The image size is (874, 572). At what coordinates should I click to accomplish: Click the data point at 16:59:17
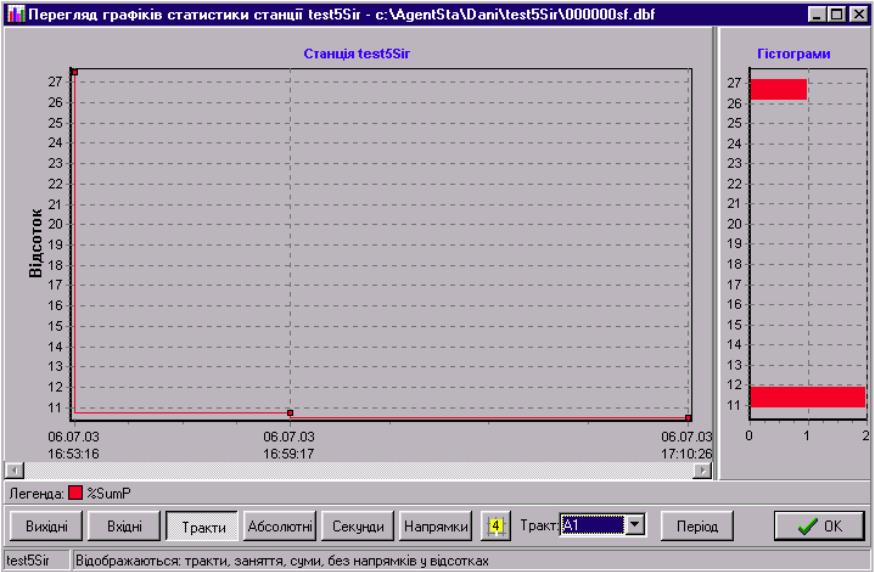(x=290, y=413)
